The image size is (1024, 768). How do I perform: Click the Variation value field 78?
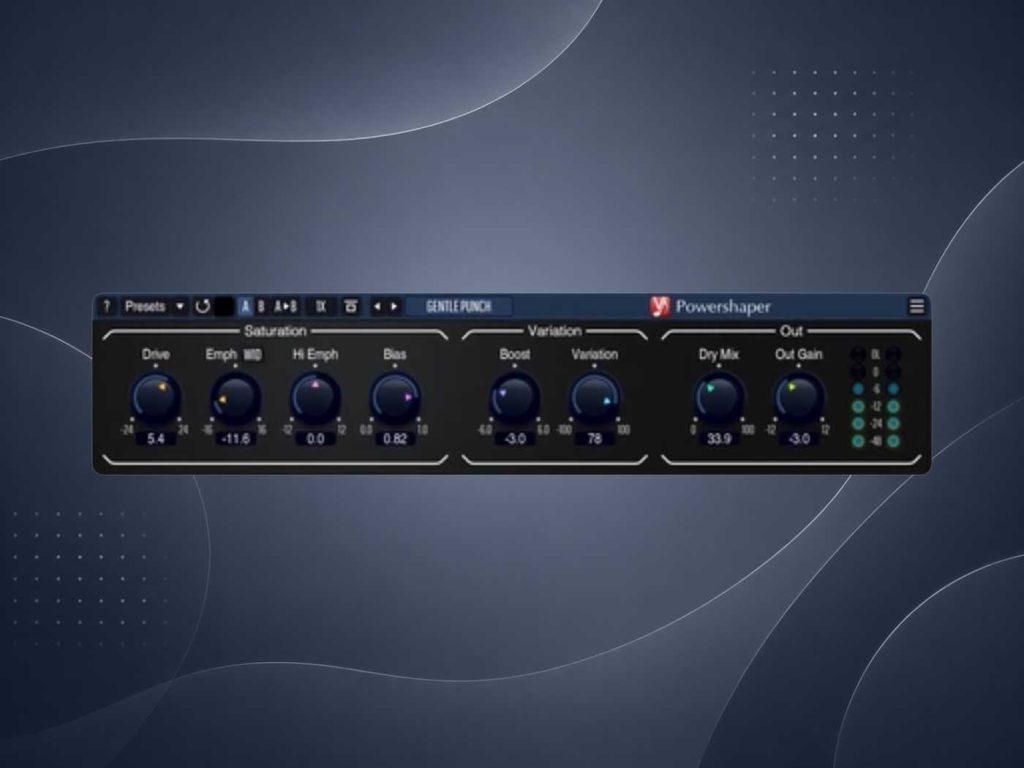(x=594, y=438)
